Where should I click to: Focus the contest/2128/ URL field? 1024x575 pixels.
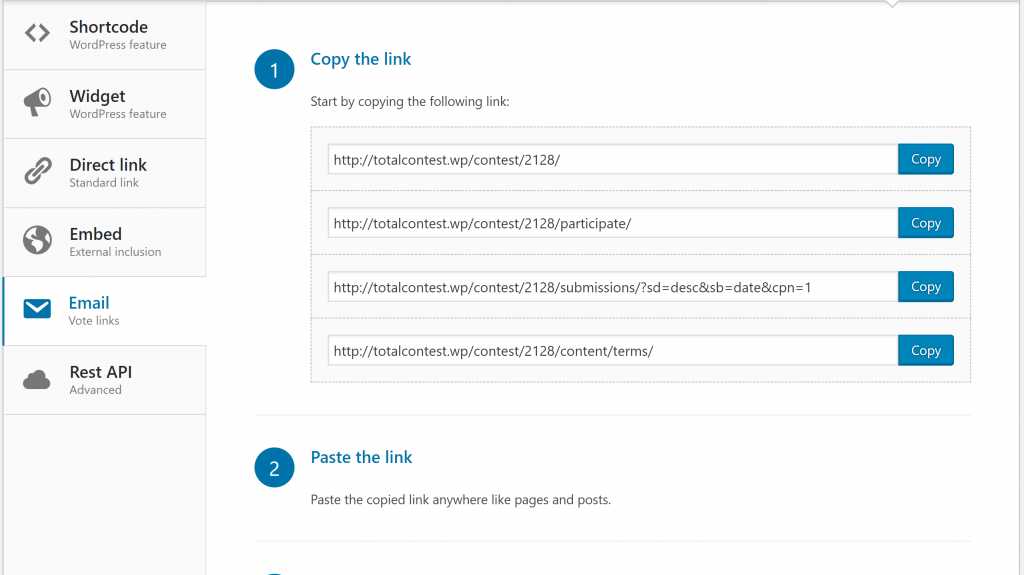613,159
